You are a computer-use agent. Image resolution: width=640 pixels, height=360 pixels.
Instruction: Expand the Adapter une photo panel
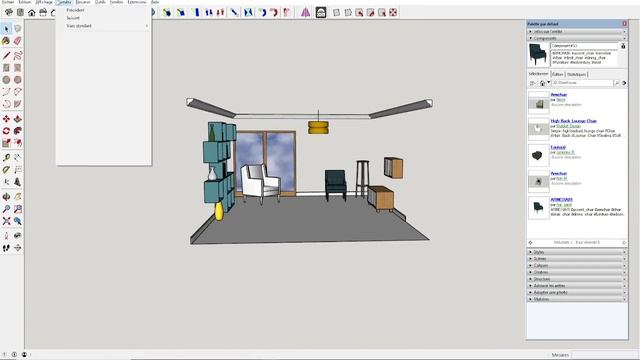pyautogui.click(x=577, y=293)
